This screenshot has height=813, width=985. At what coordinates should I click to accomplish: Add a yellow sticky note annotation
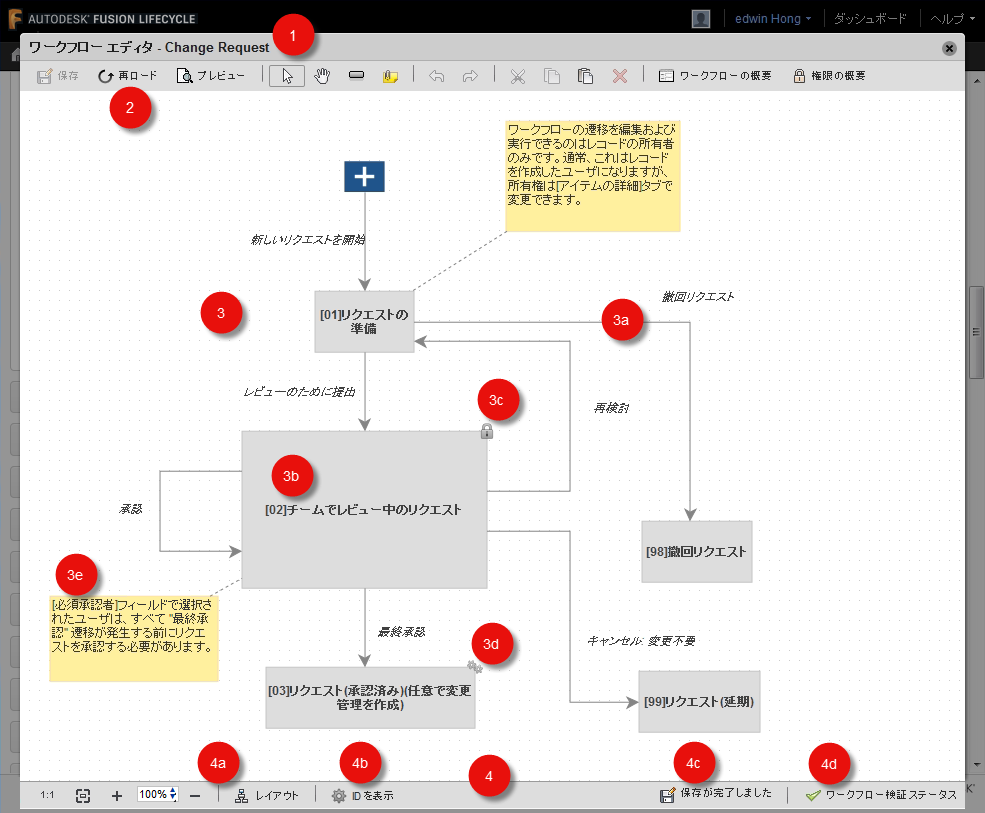click(390, 75)
